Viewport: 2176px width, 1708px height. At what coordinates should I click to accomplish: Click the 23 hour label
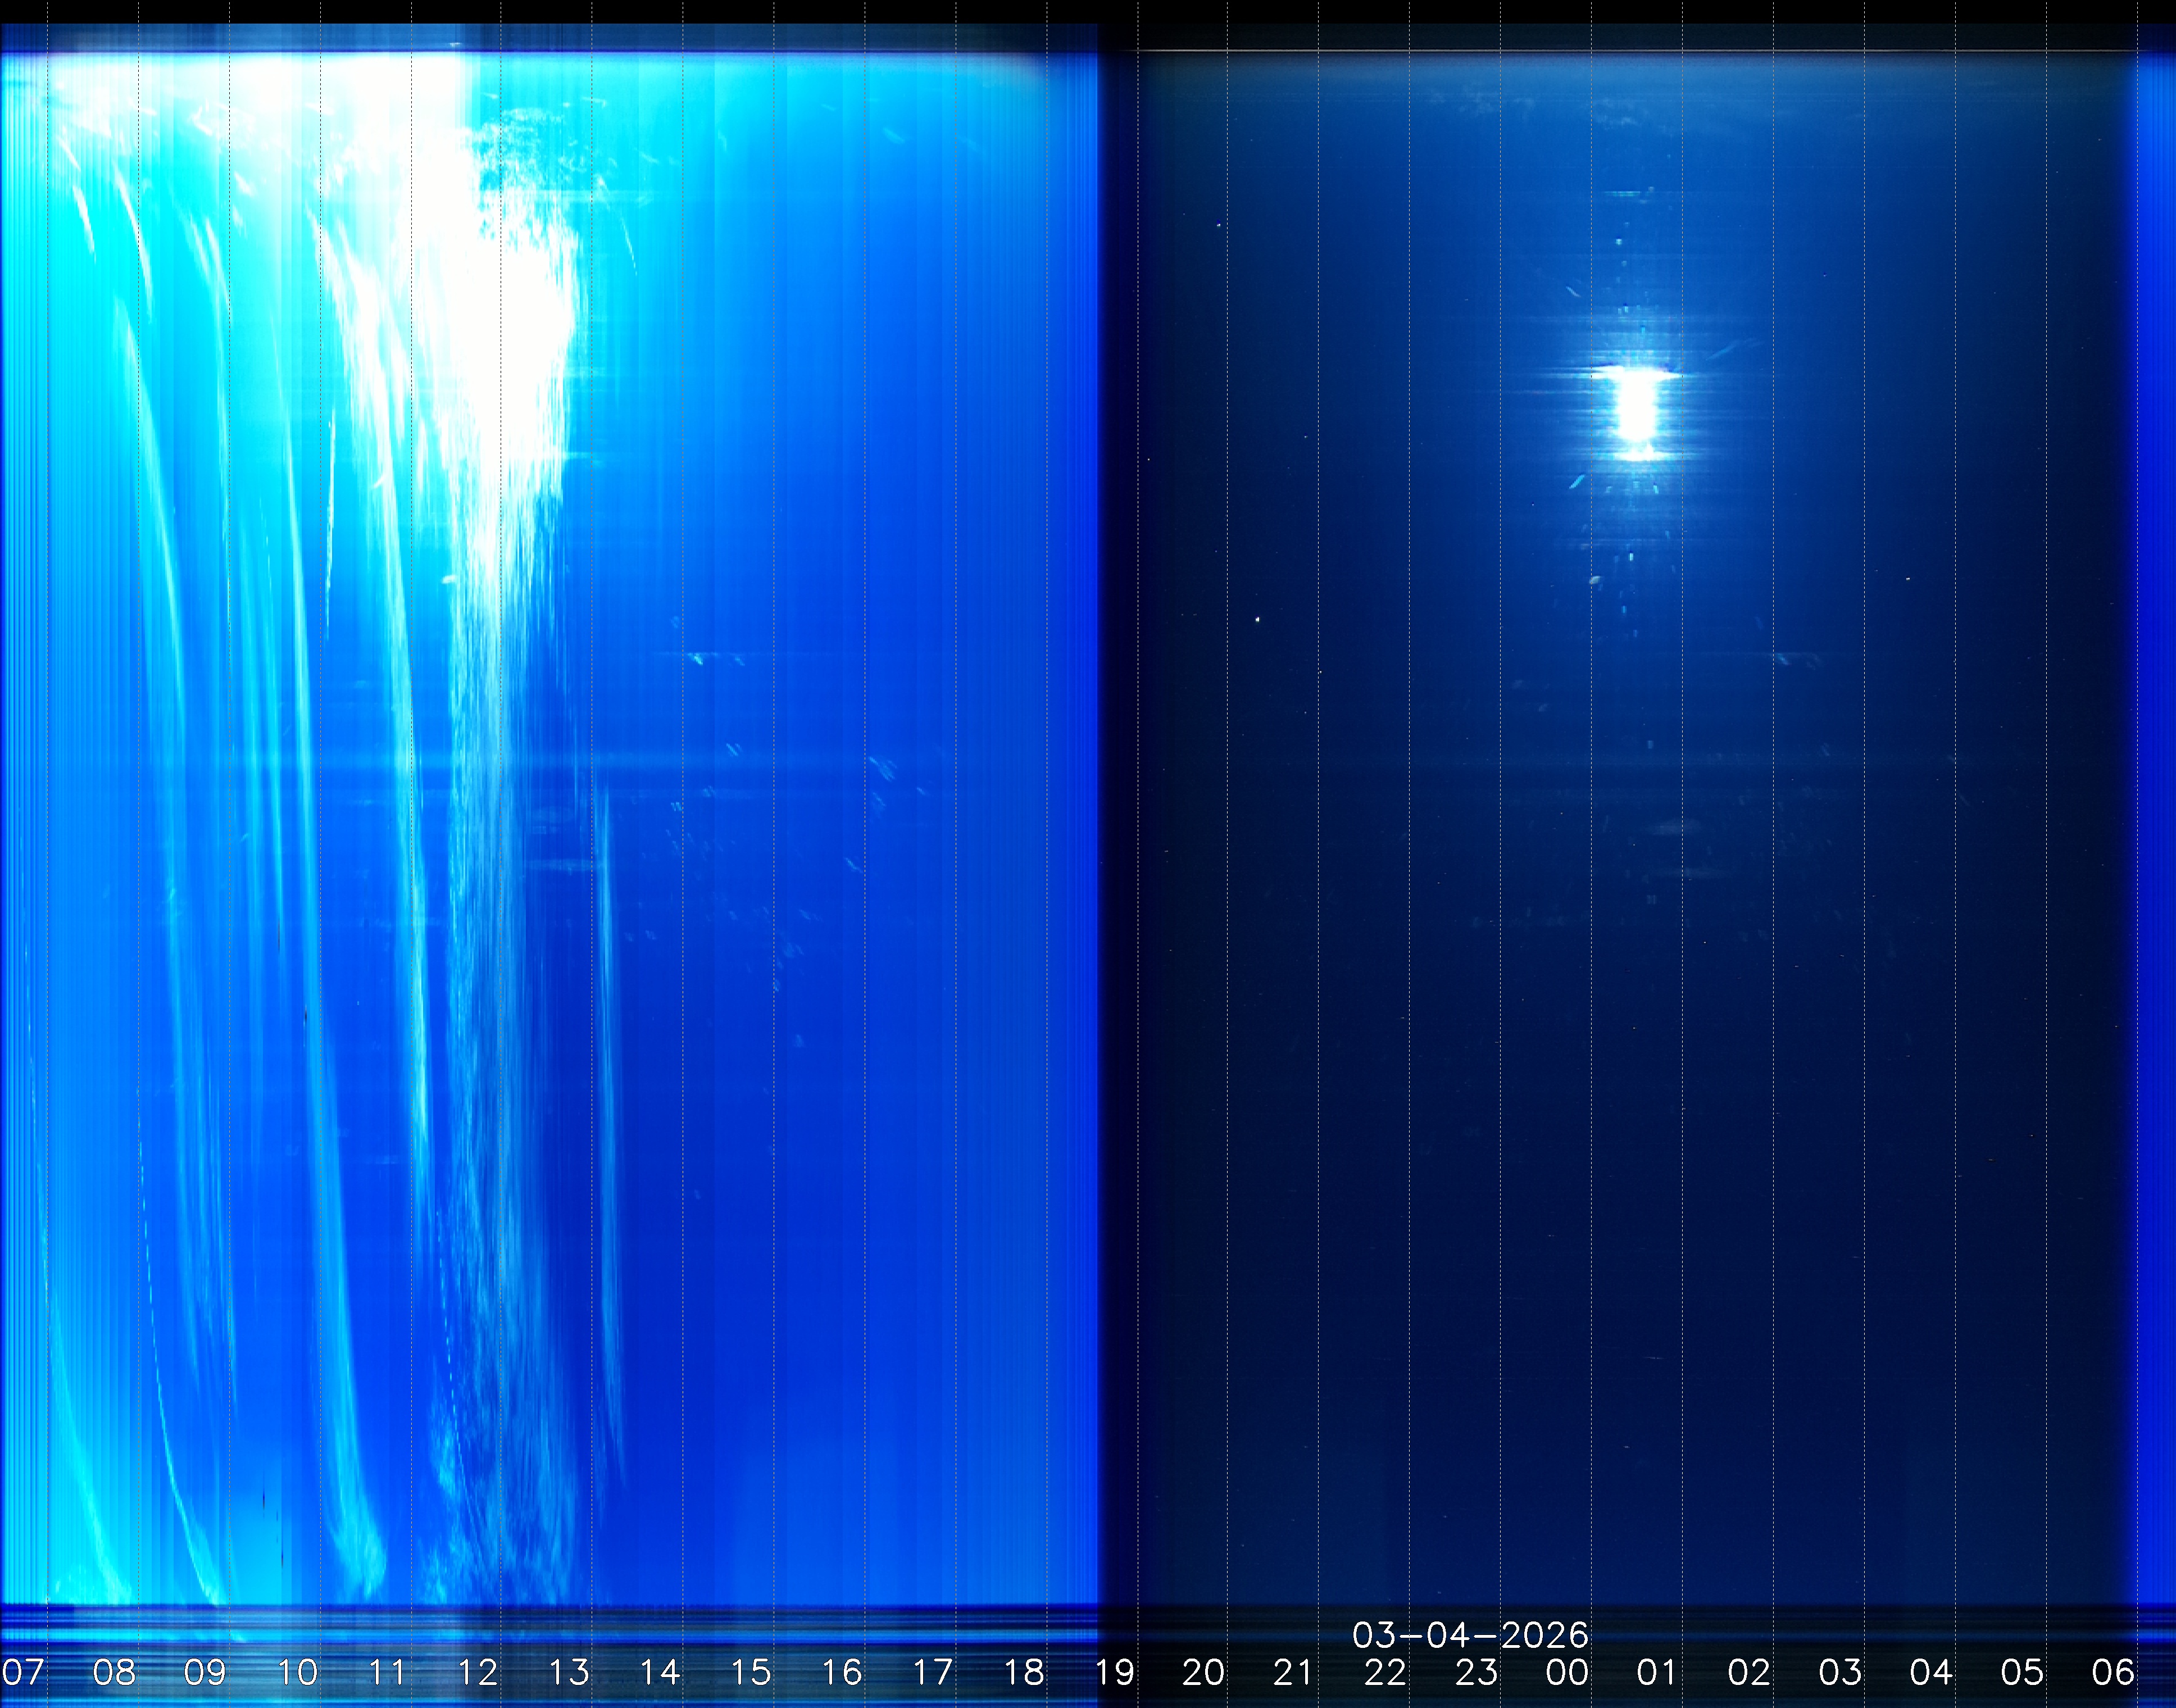[1476, 1672]
